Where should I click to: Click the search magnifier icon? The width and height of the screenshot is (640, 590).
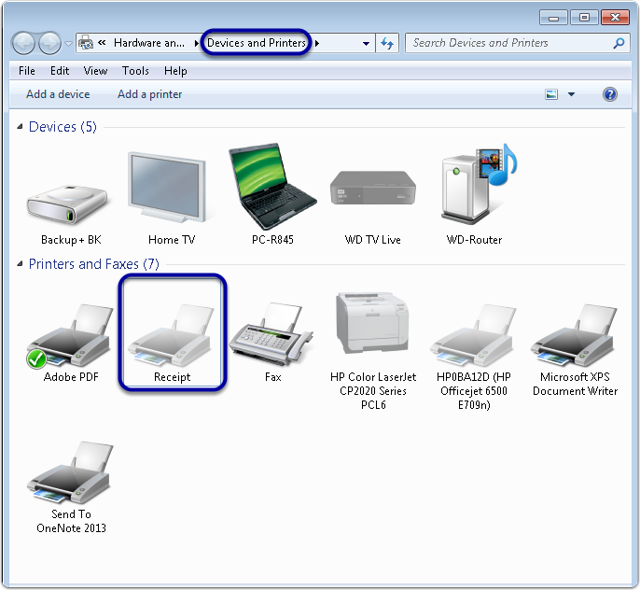point(619,43)
